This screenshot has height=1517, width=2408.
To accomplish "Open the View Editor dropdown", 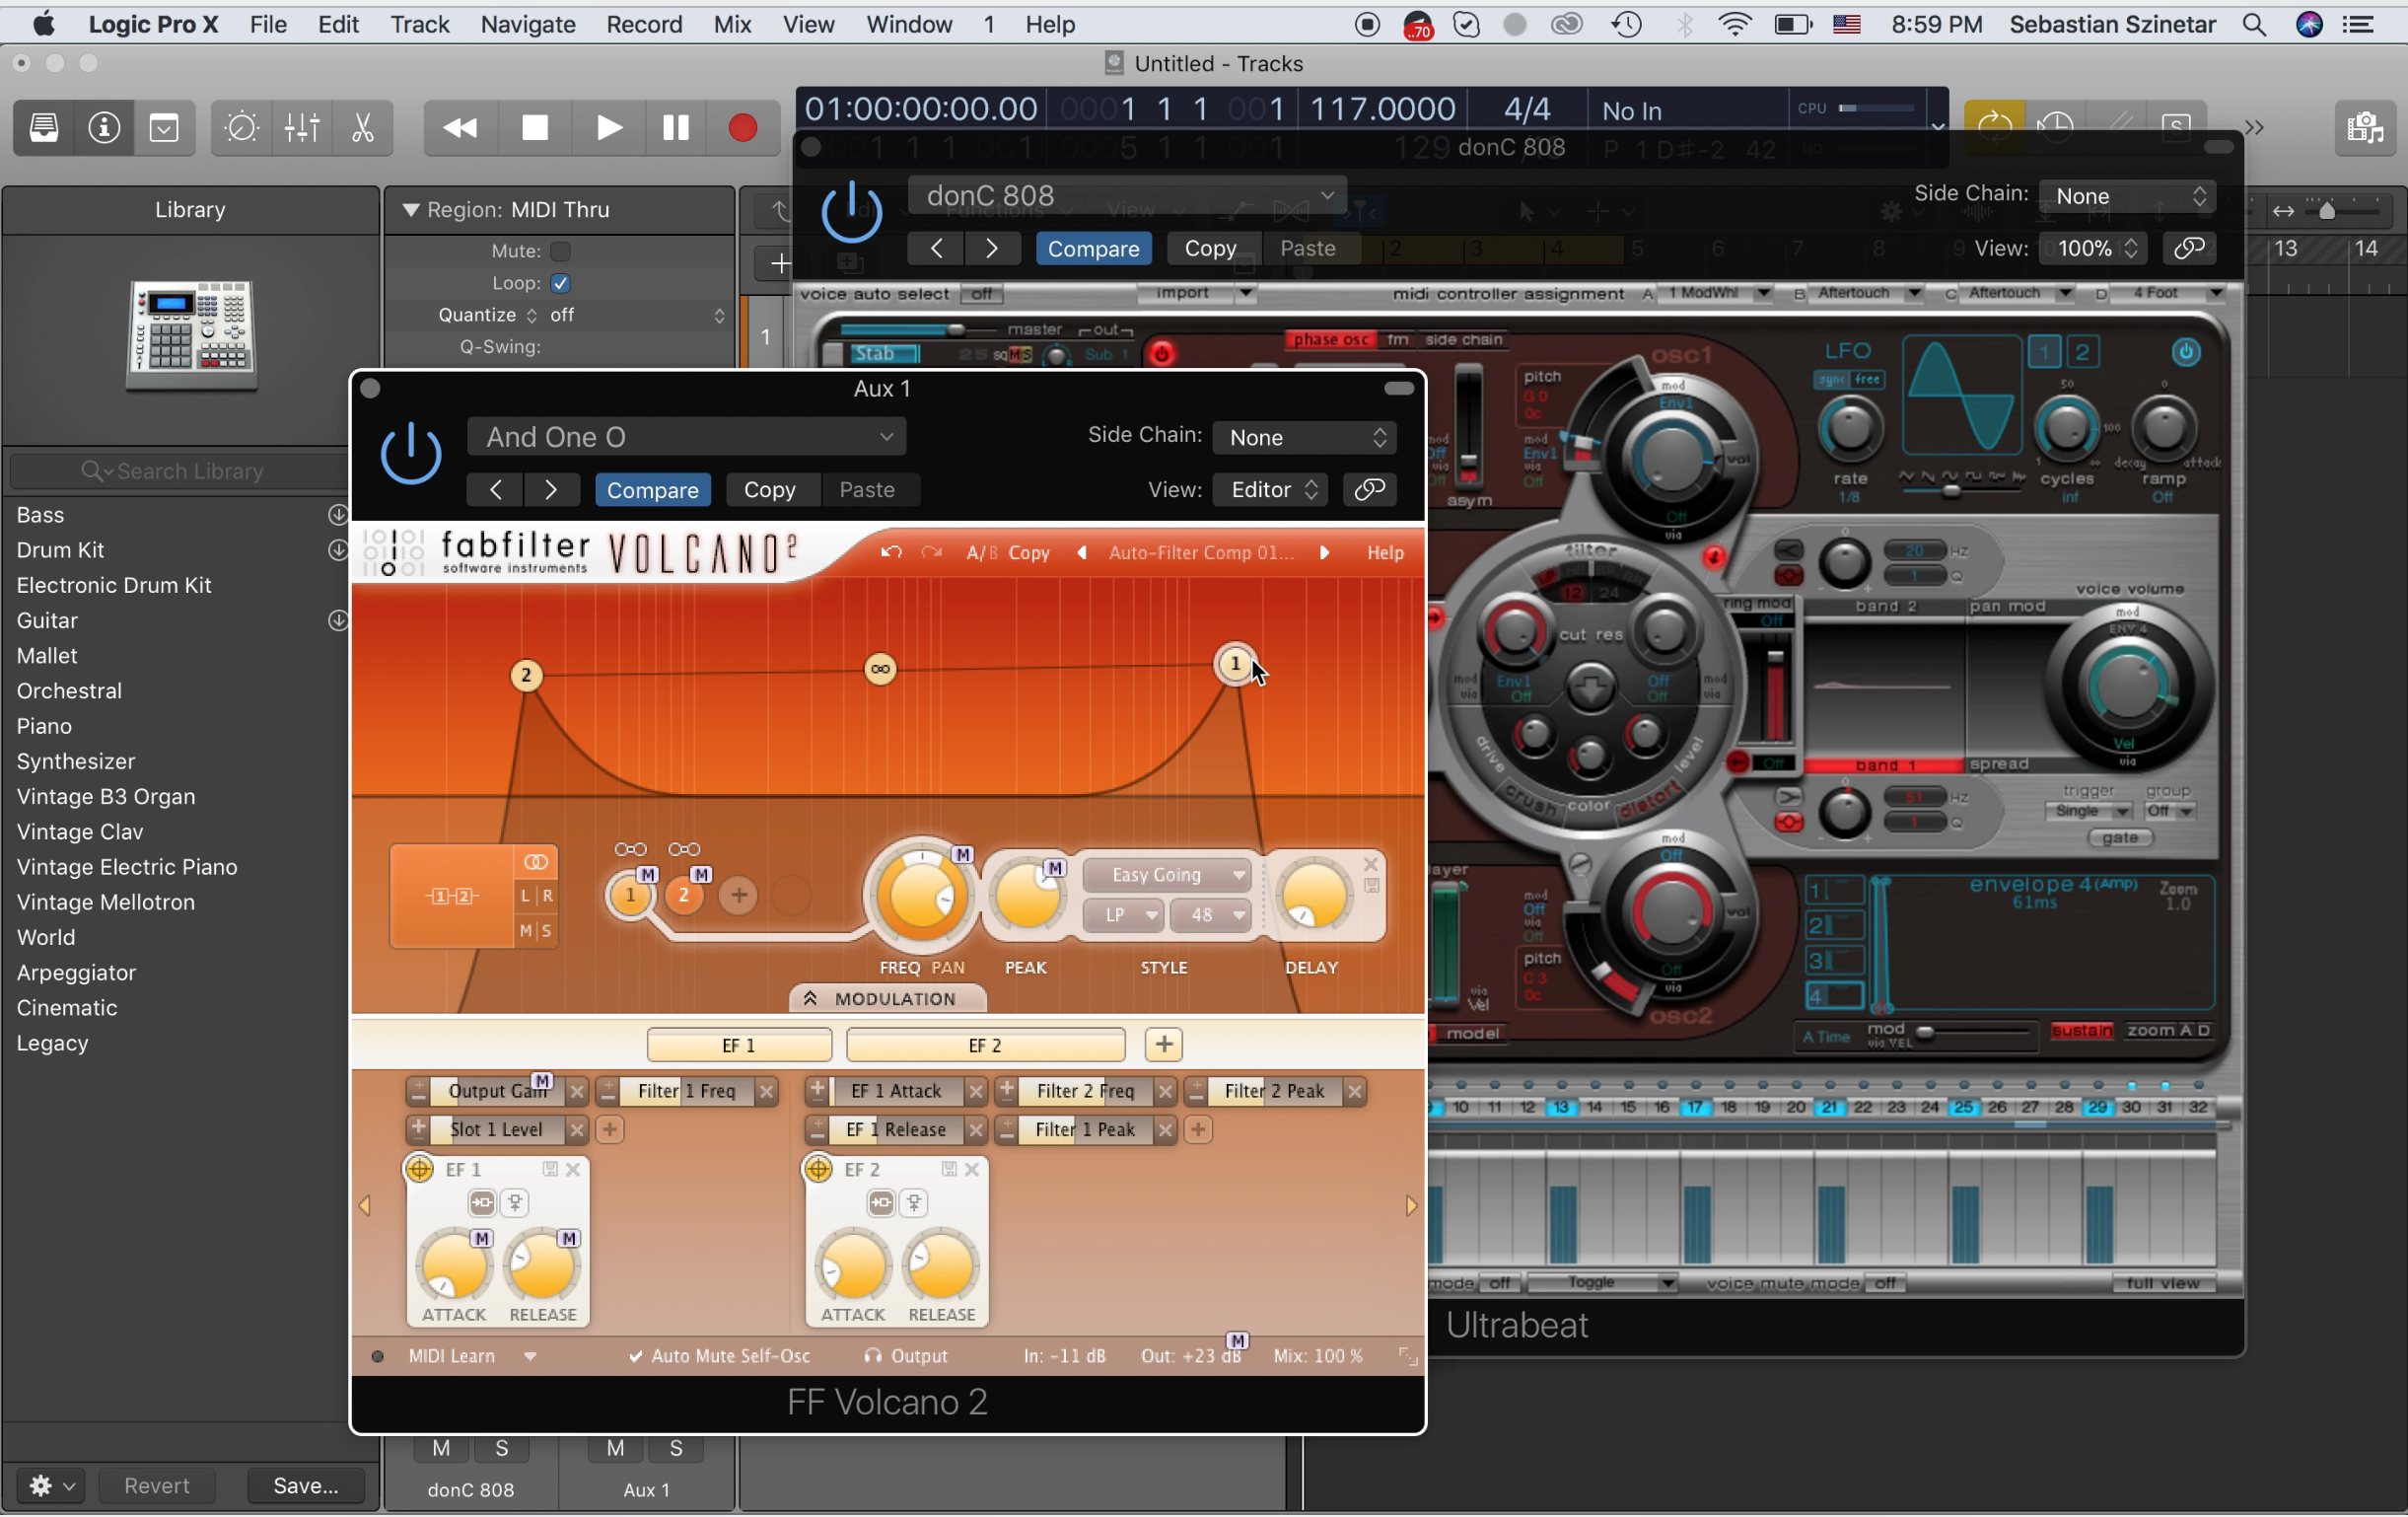I will tap(1271, 490).
